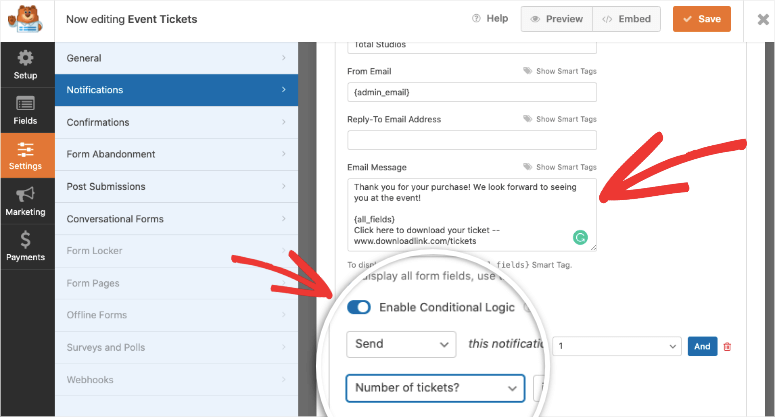Image resolution: width=775 pixels, height=417 pixels.
Task: Open the Fields panel in the sidebar
Action: (25, 111)
